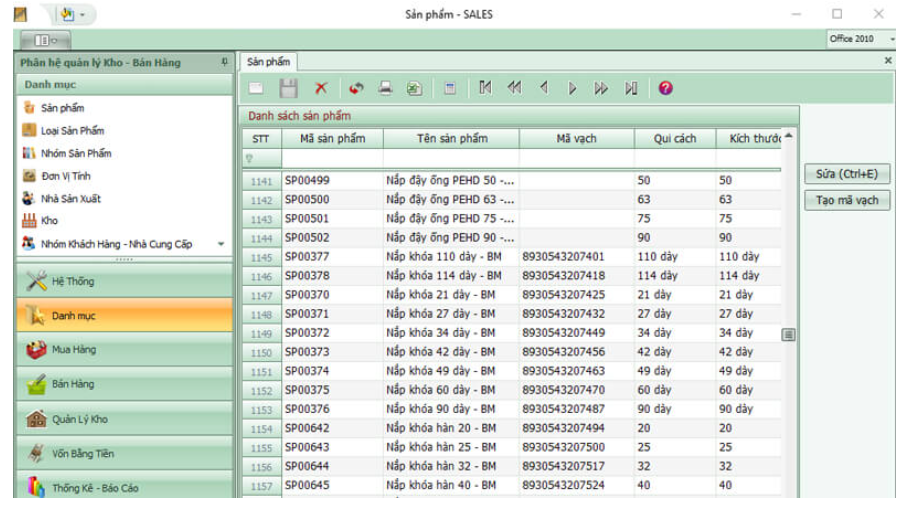Click the red X delete icon in toolbar
This screenshot has height=515, width=909.
tap(321, 88)
